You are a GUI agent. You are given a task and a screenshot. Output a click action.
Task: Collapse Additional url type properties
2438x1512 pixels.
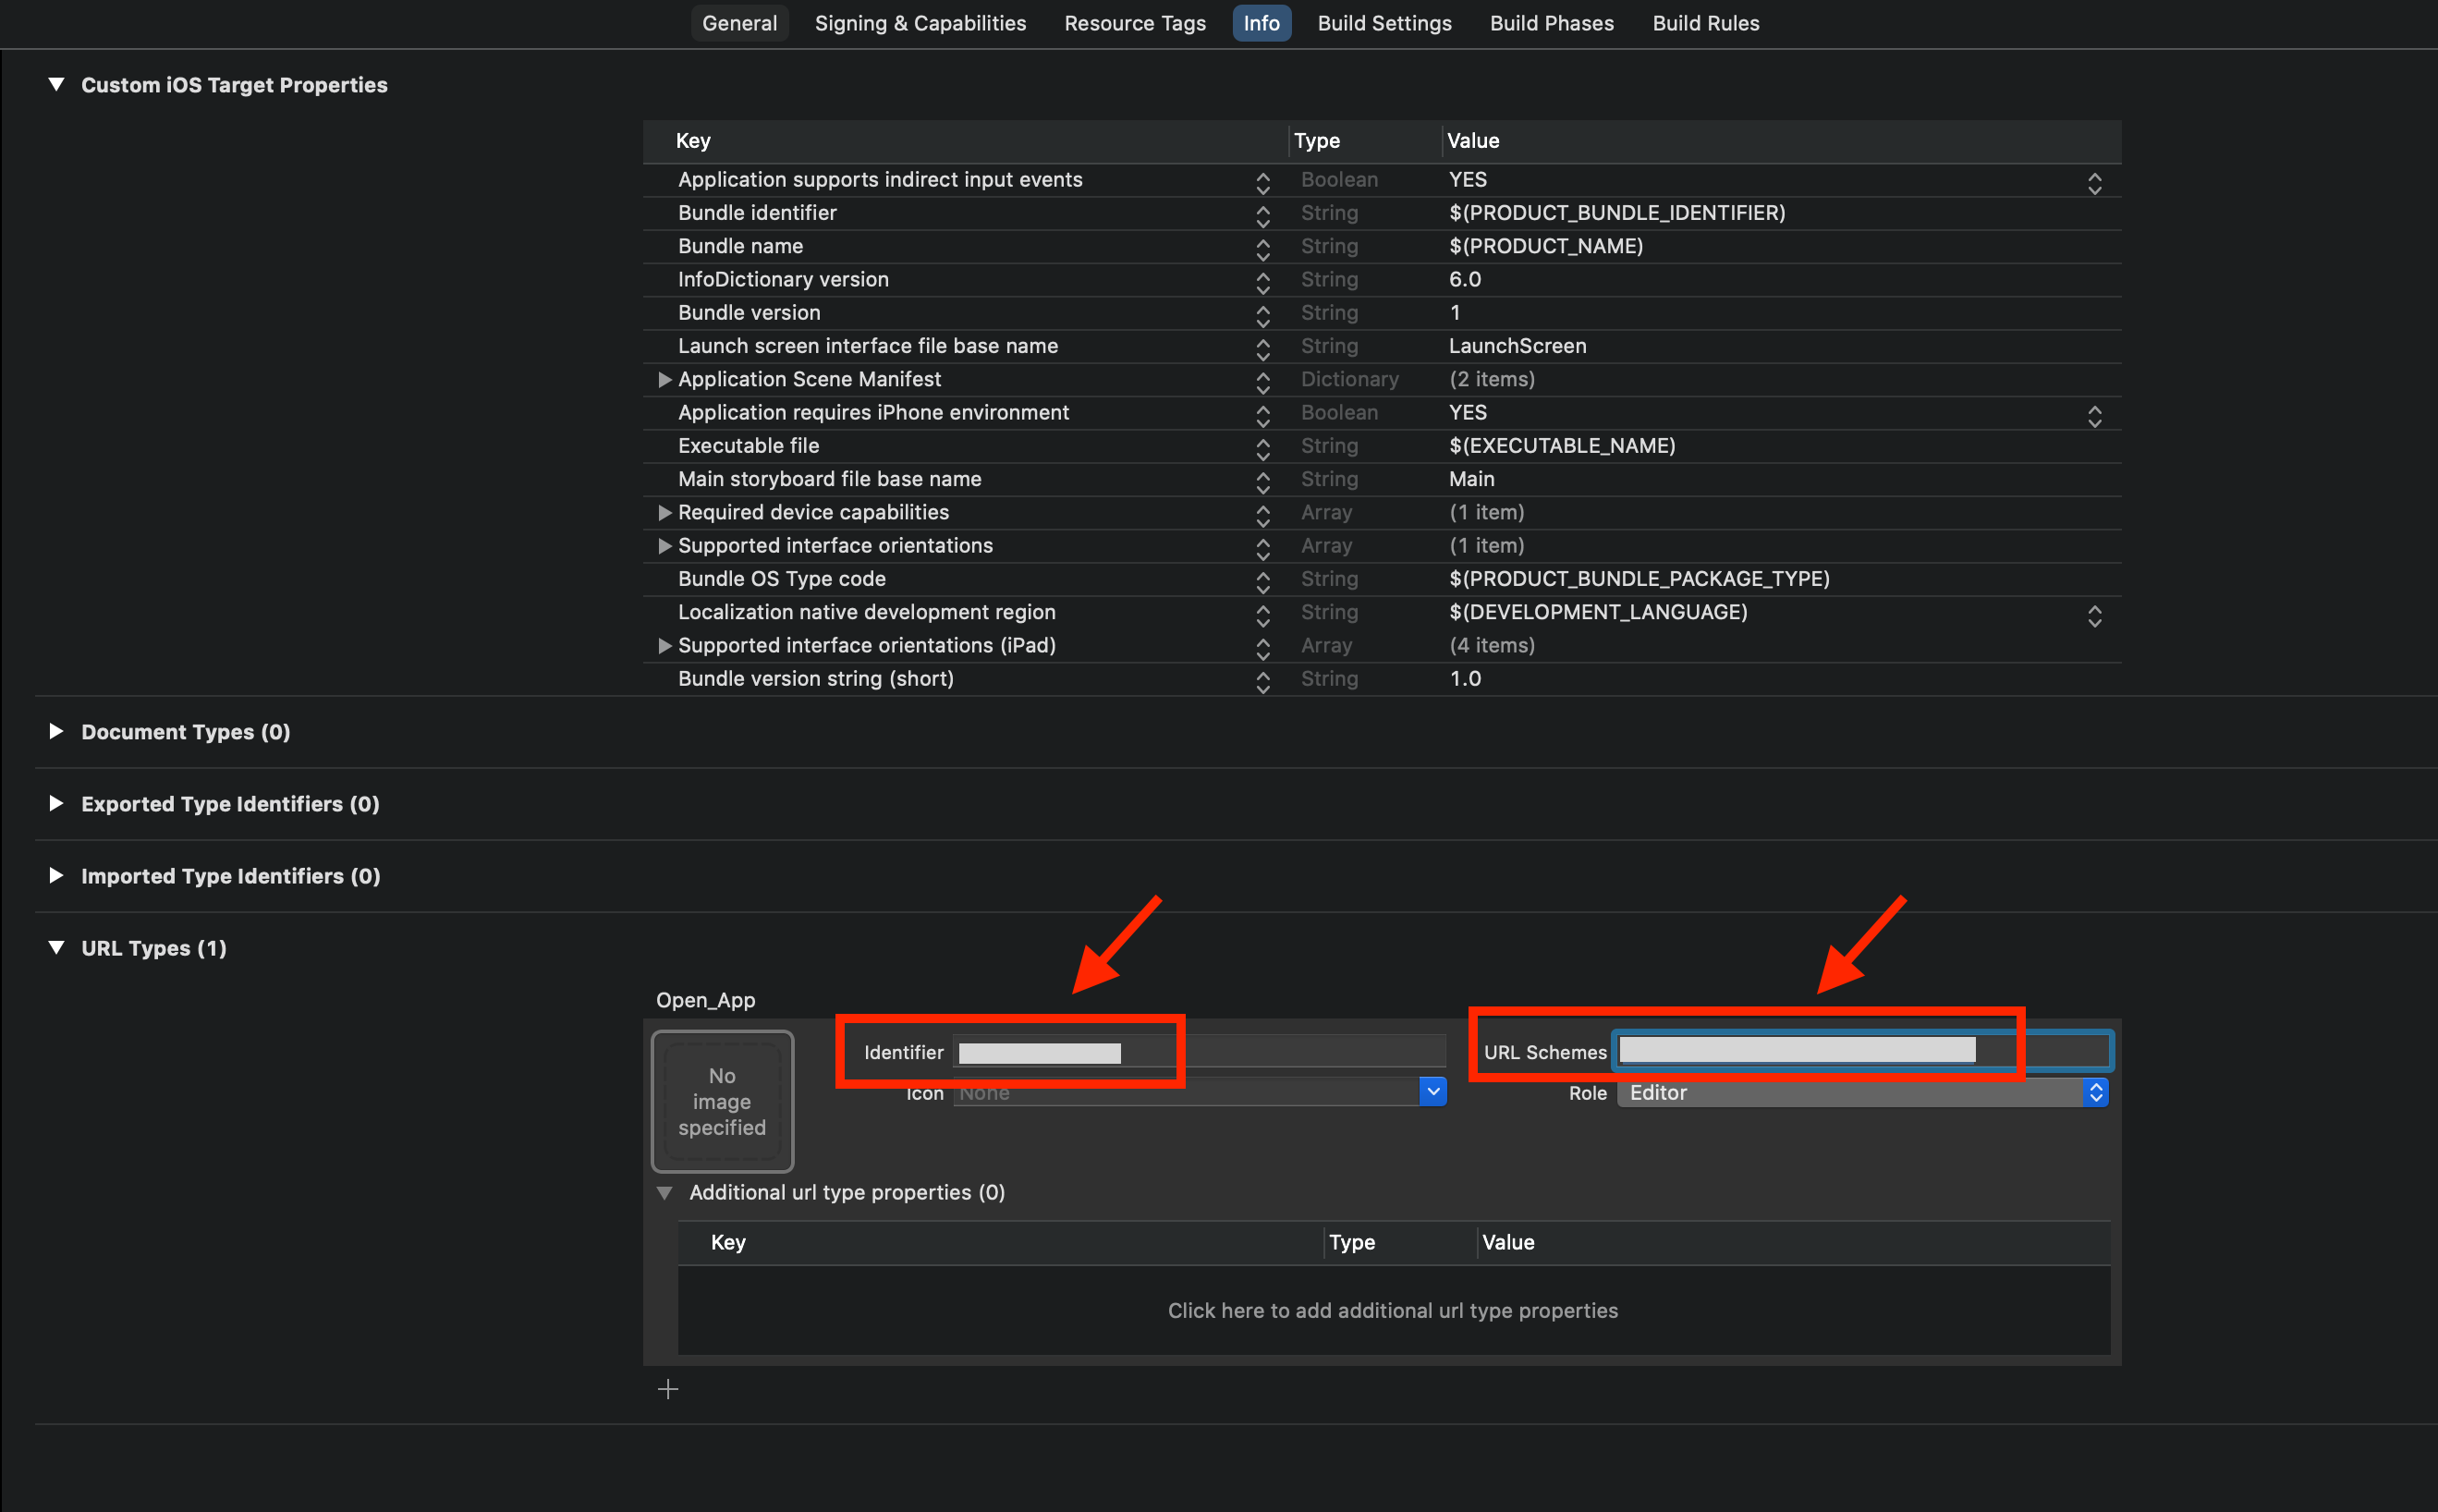click(x=664, y=1193)
